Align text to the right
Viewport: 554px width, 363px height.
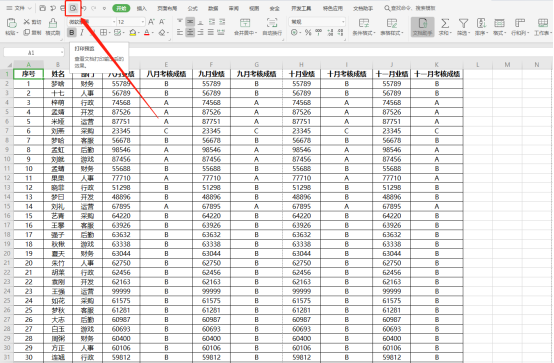201,33
